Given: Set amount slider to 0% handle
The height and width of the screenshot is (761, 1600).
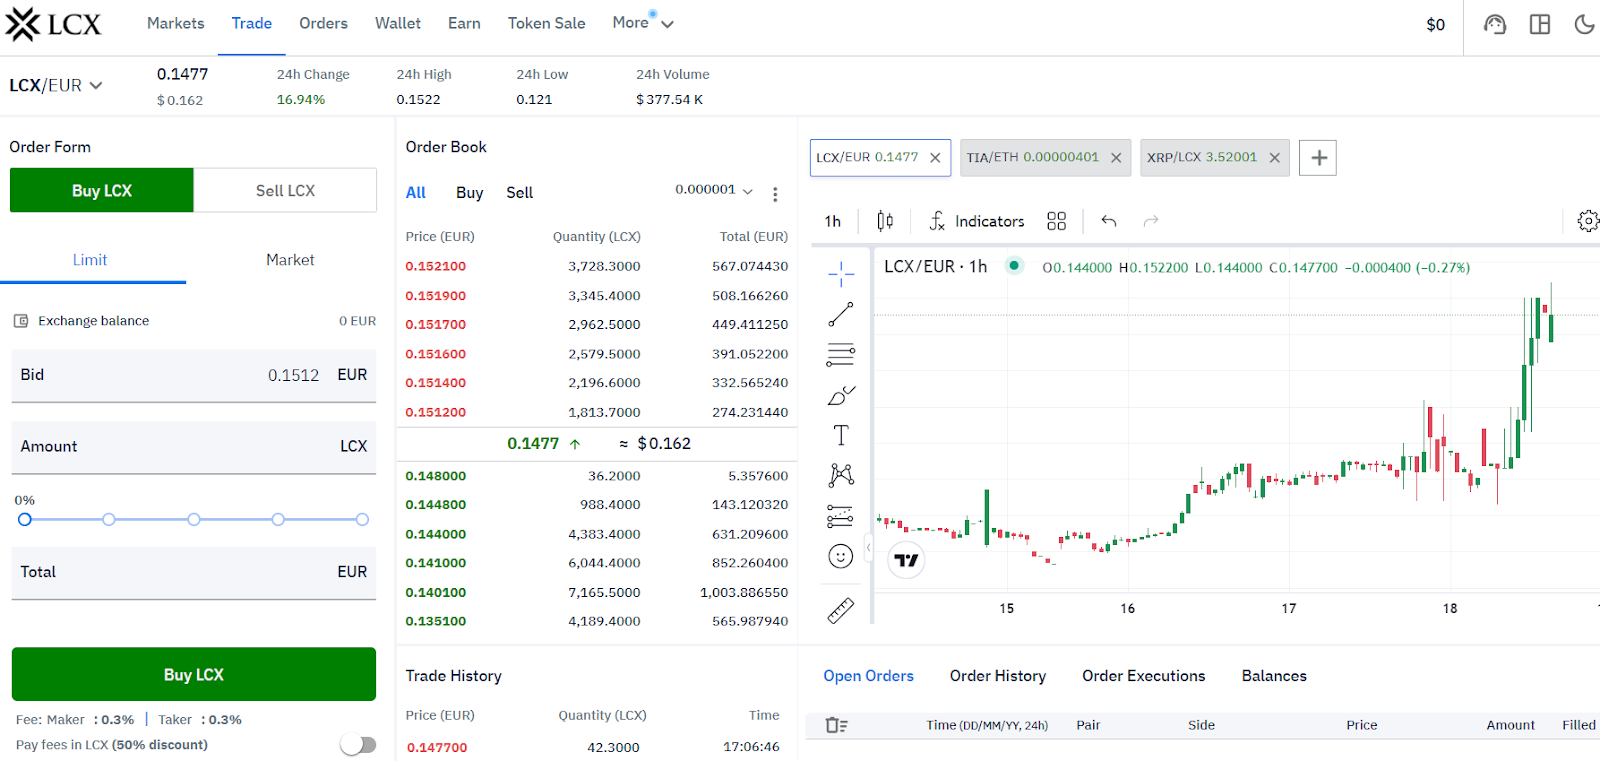Looking at the screenshot, I should click(x=25, y=519).
